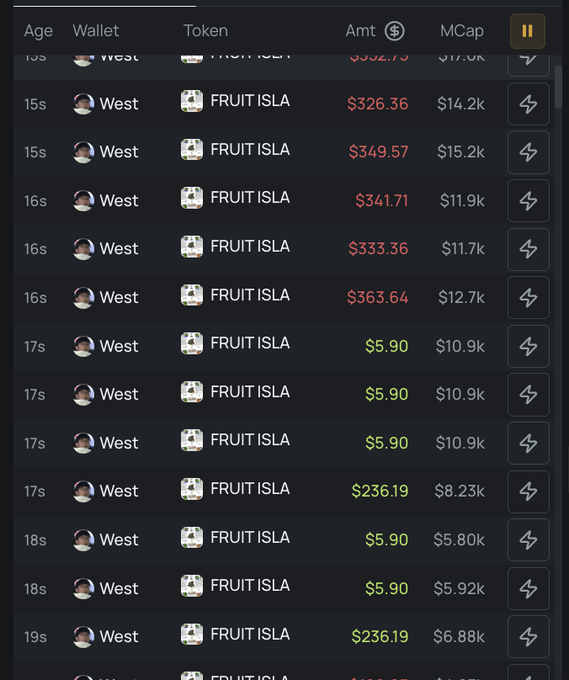Quick-buy lightning icon on $326.36 row
The height and width of the screenshot is (680, 569).
coord(528,104)
